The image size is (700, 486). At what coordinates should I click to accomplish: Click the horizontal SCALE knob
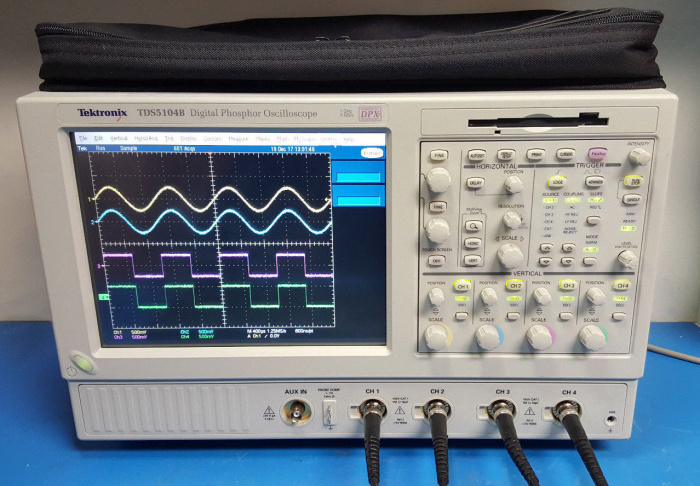(x=510, y=254)
